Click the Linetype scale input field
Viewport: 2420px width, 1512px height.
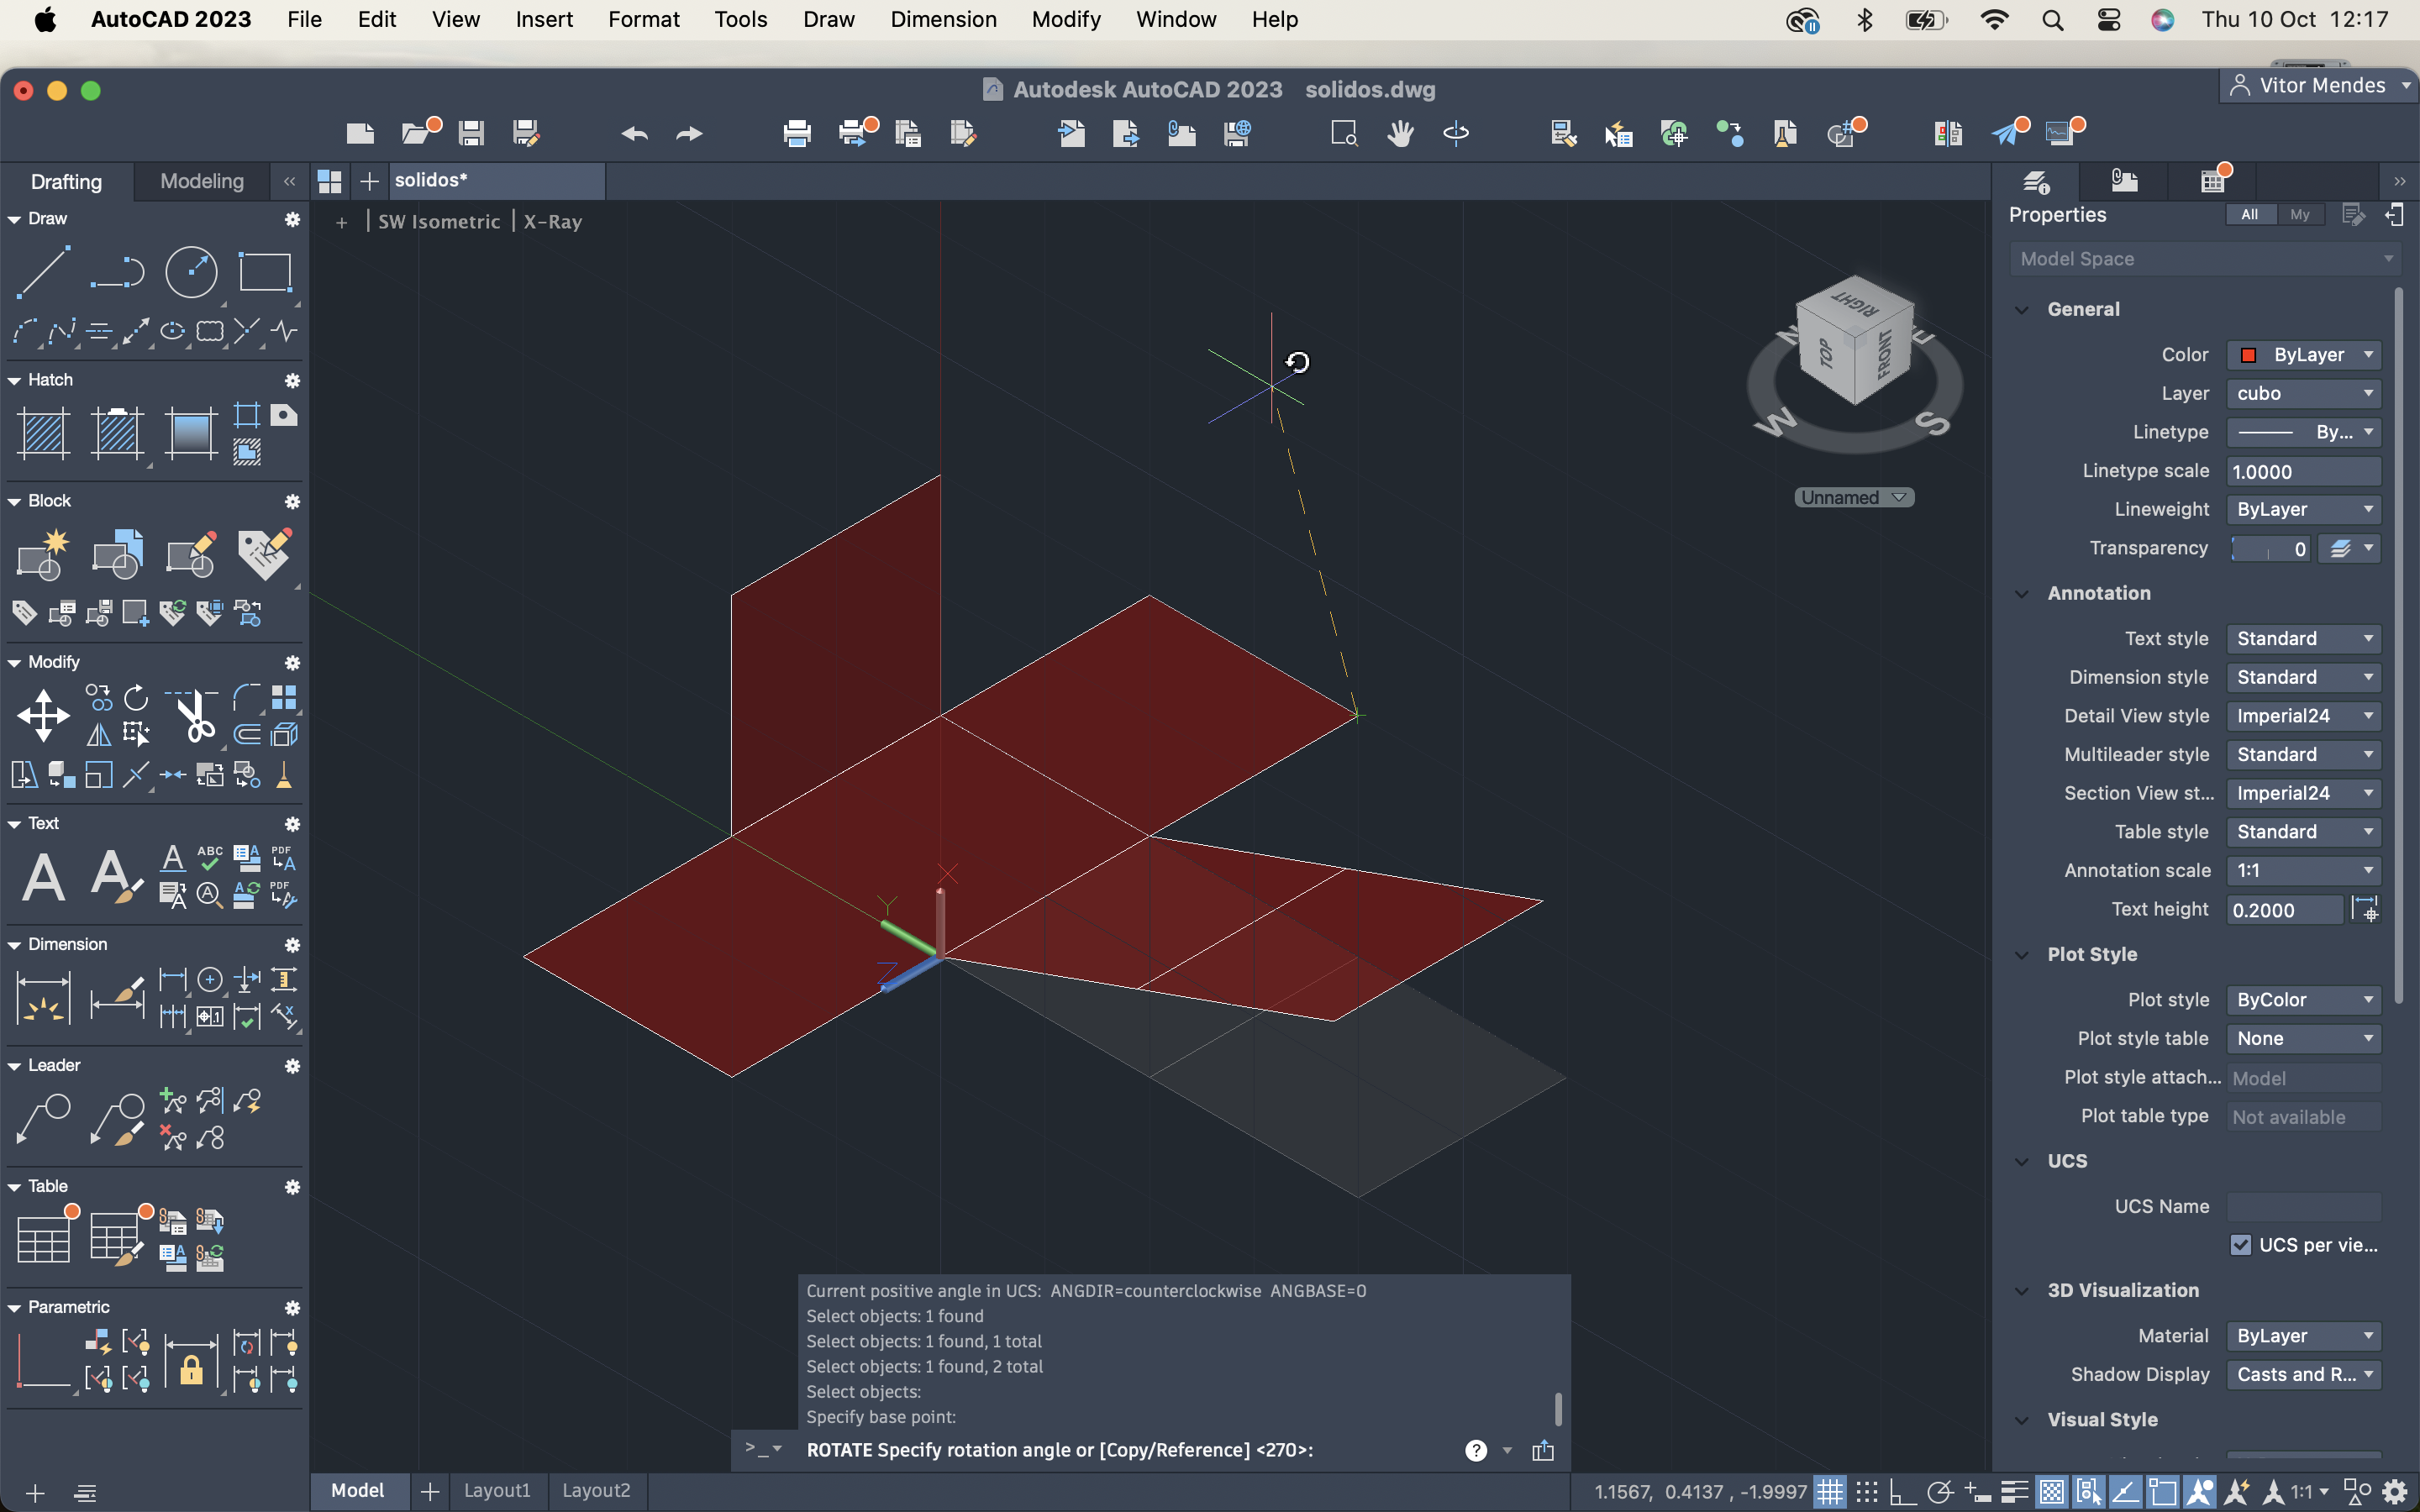2303,472
